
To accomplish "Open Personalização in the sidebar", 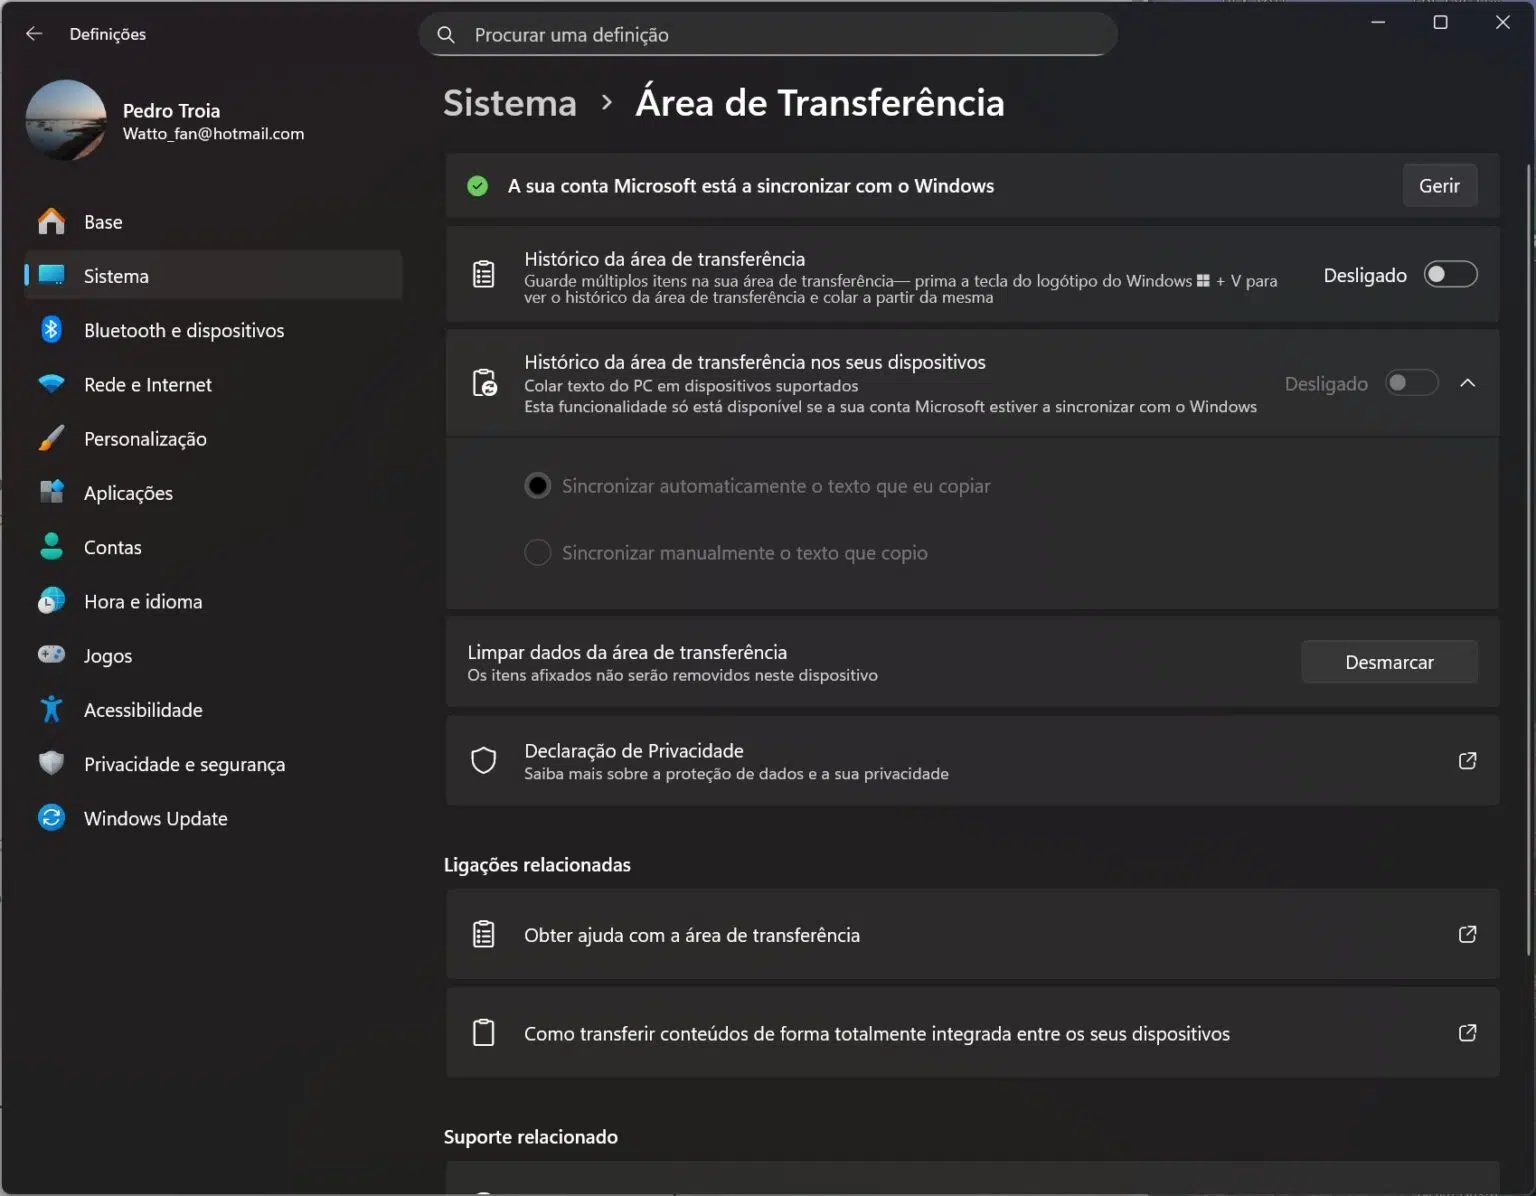I will 145,439.
